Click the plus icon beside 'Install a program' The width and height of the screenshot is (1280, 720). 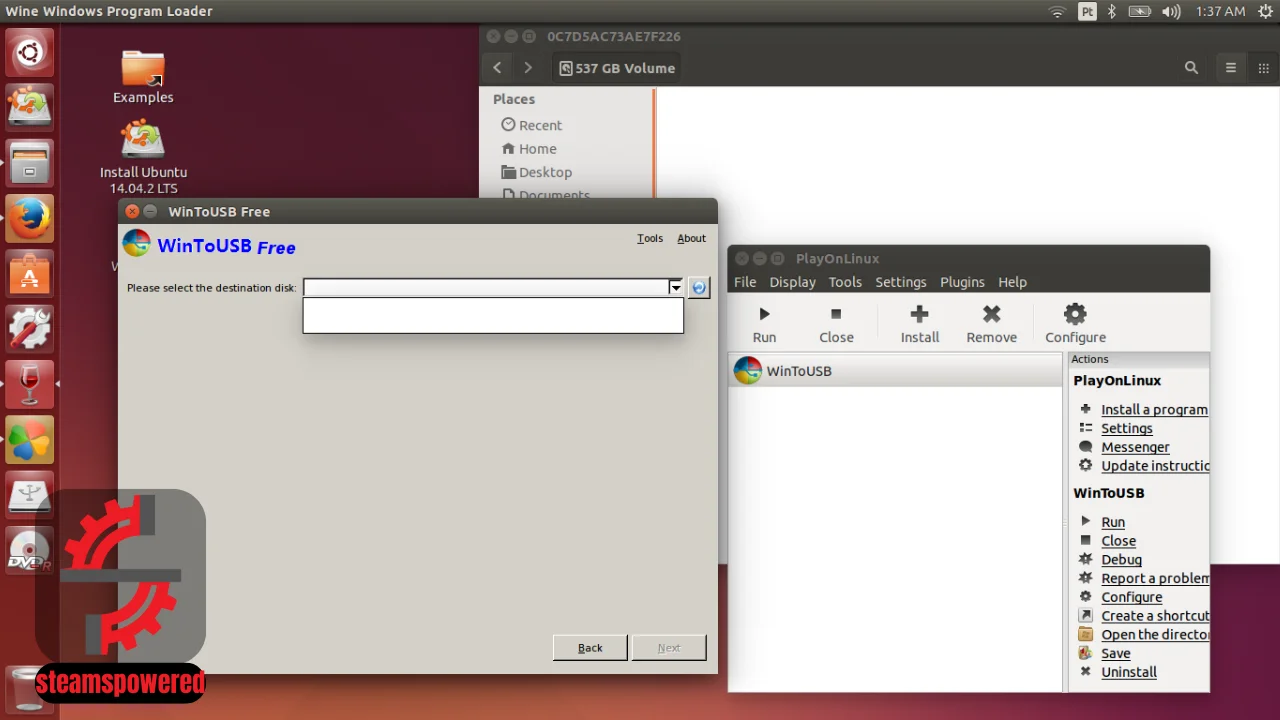point(1086,409)
